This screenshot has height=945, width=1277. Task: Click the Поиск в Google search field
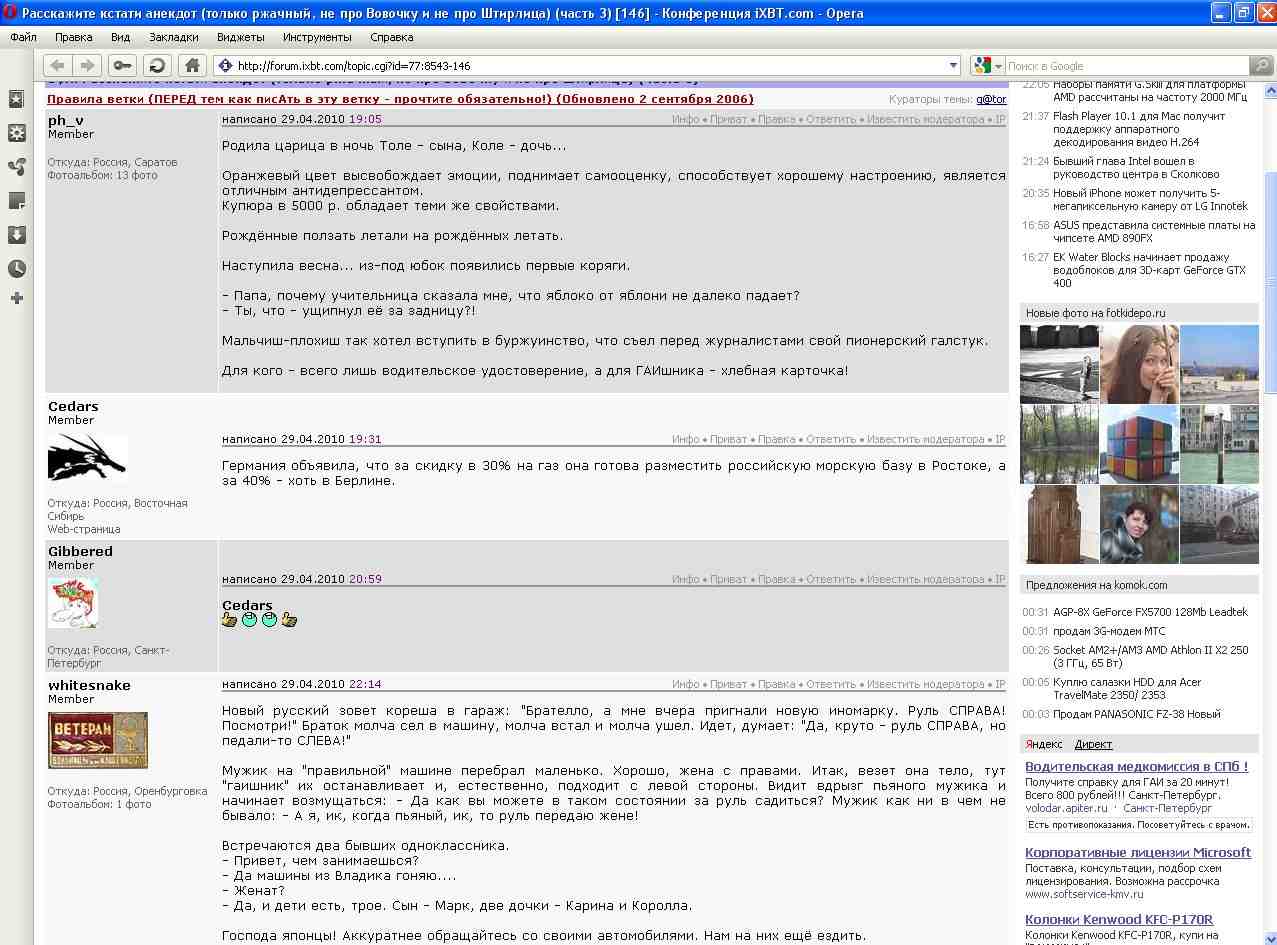pos(1127,66)
